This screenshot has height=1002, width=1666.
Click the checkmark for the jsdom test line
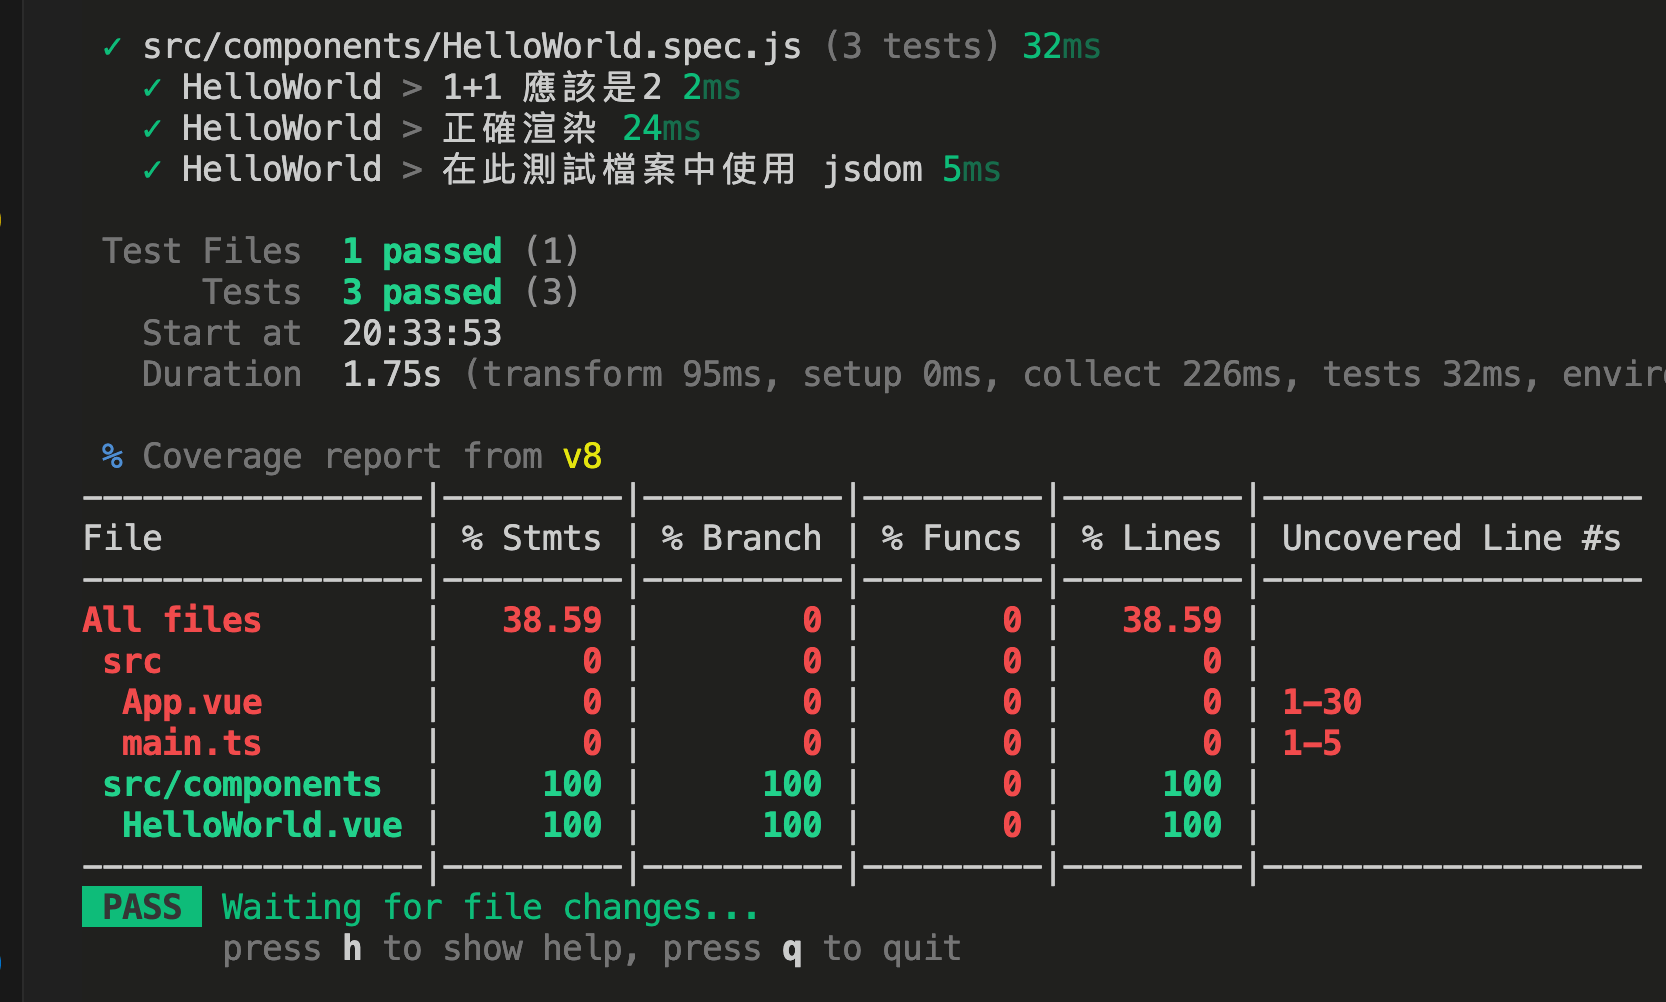click(152, 170)
